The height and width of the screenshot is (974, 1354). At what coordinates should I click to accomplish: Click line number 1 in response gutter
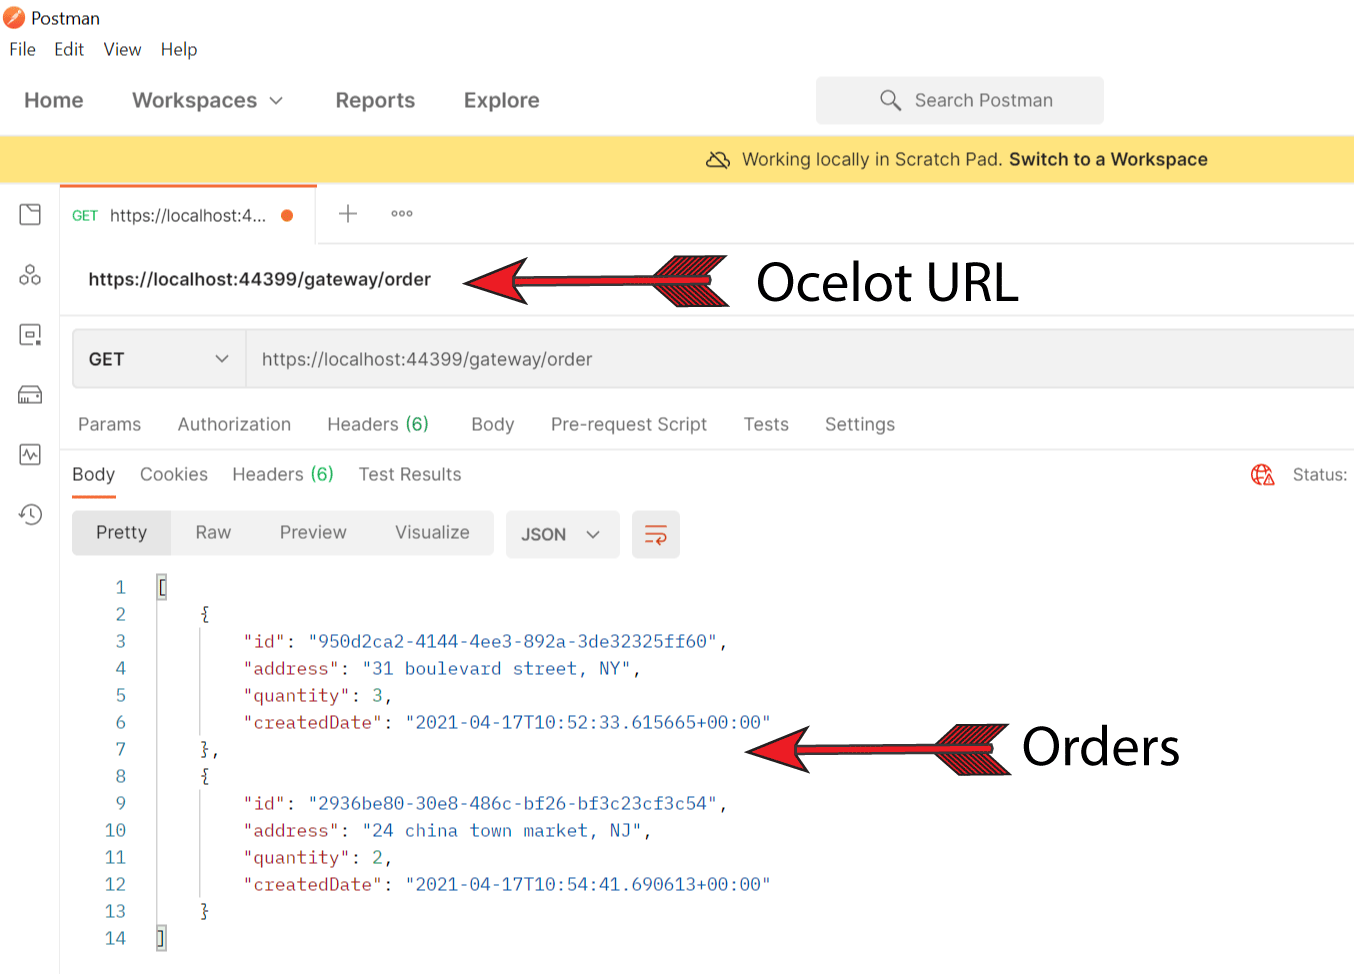point(120,587)
